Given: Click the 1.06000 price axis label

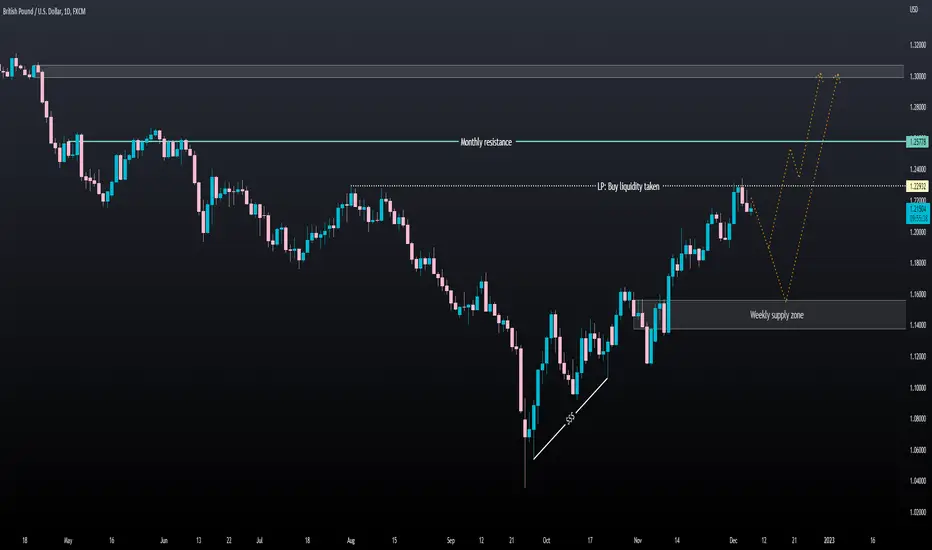Looking at the screenshot, I should click(x=917, y=450).
